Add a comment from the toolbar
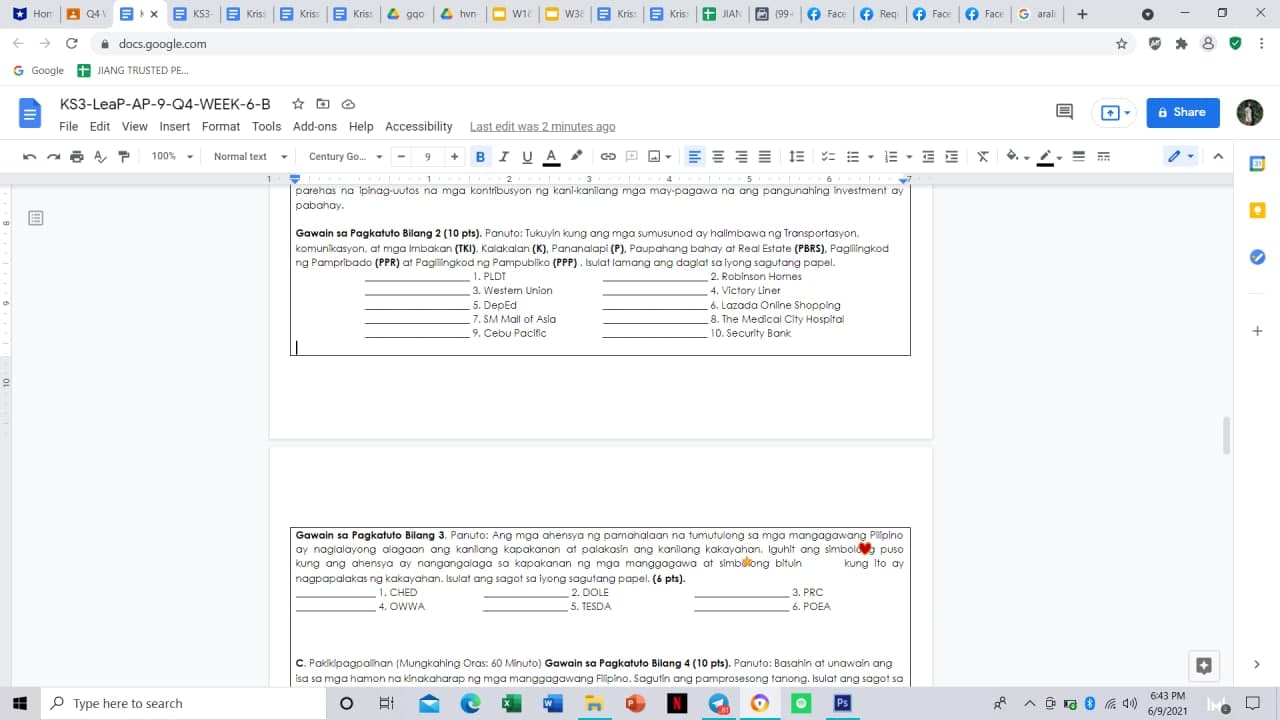Screen dimensions: 1280x720 coord(632,157)
